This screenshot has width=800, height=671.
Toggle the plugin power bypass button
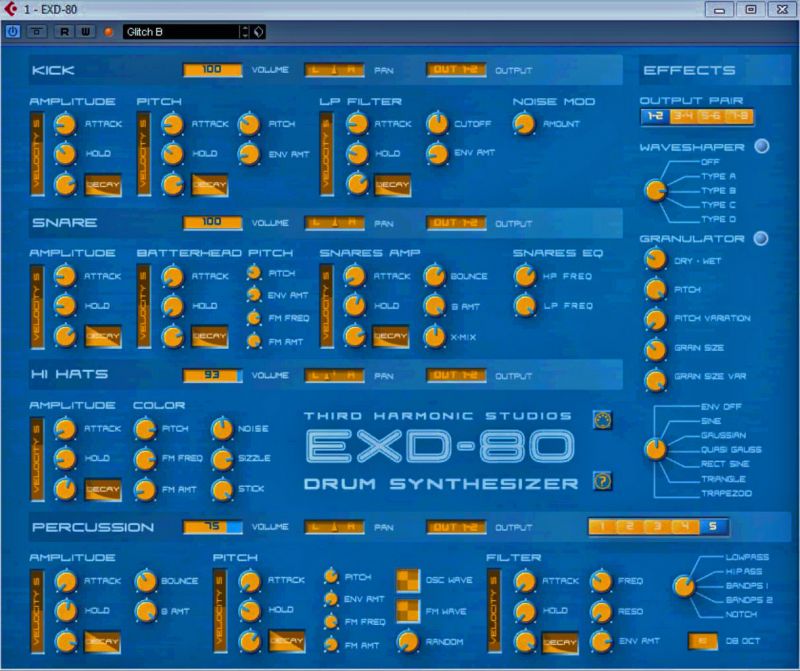[13, 32]
